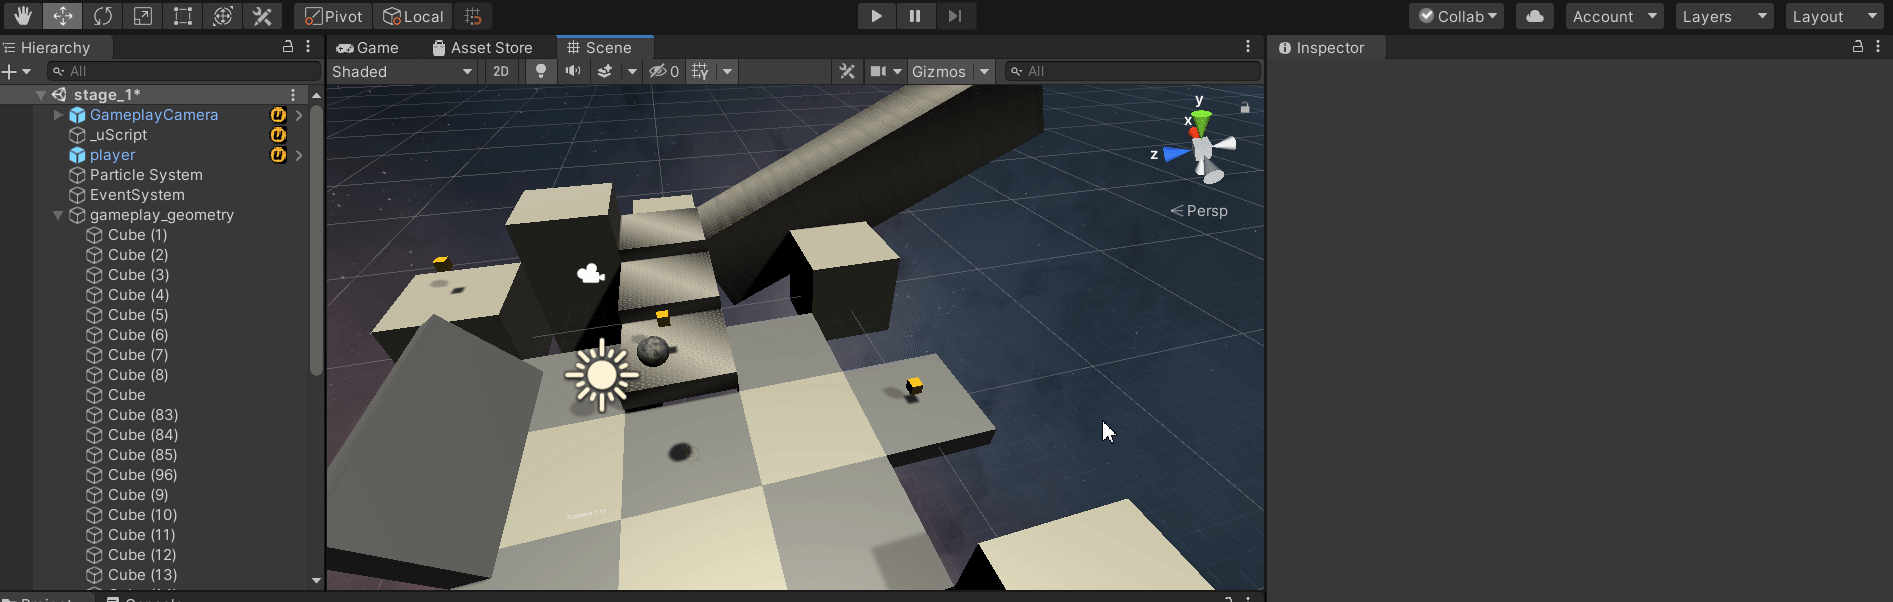
Task: Click the Collab button
Action: pyautogui.click(x=1457, y=16)
